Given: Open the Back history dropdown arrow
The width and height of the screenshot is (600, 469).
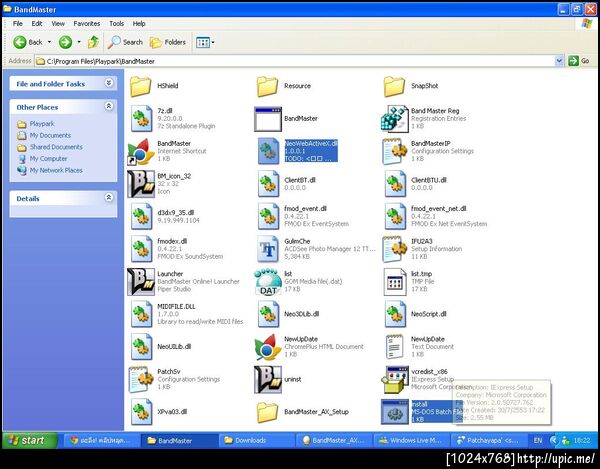Looking at the screenshot, I should pyautogui.click(x=49, y=42).
